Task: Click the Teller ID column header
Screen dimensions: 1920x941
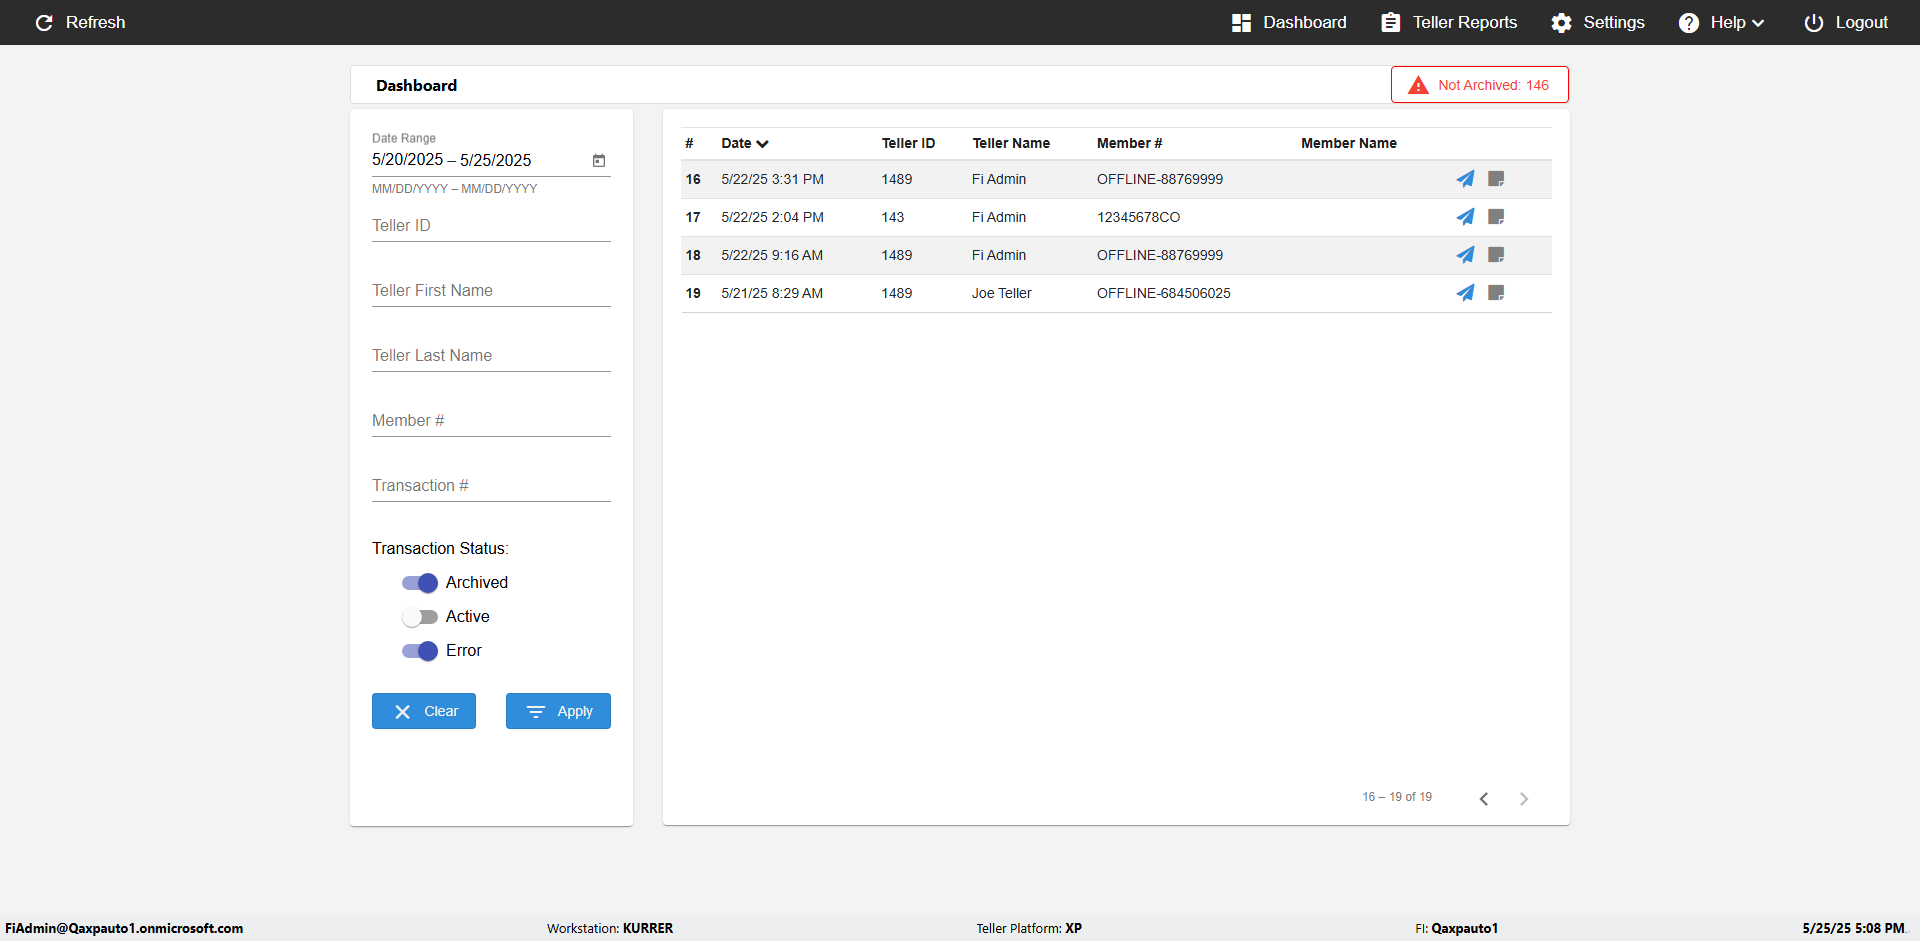Action: click(908, 143)
